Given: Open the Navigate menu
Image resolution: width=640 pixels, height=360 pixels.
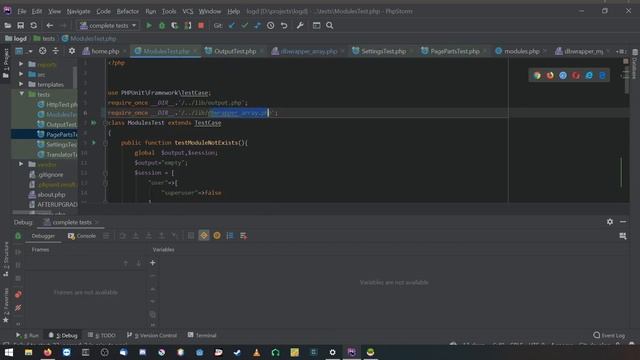Looking at the screenshot, I should coord(78,11).
